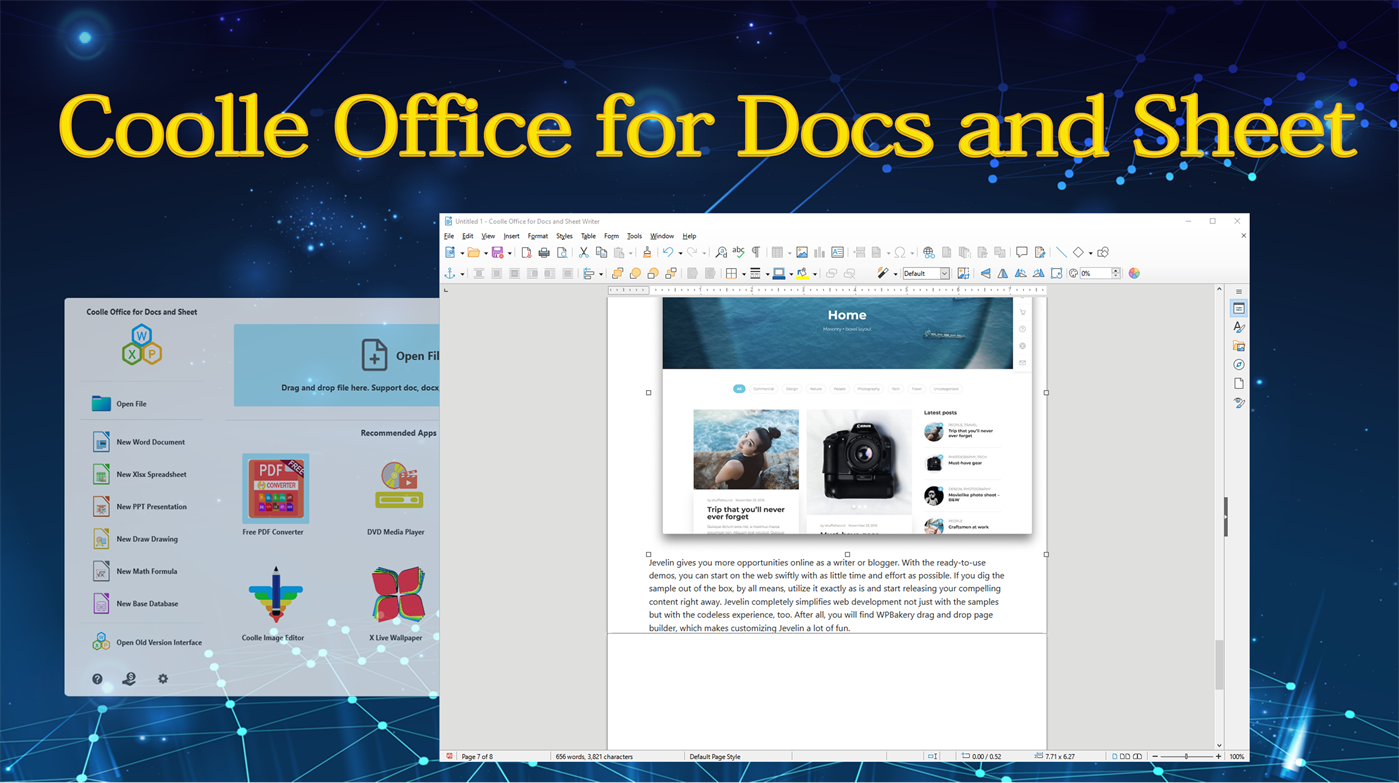Flip the selected image horizontally
The image size is (1399, 783).
point(1002,273)
